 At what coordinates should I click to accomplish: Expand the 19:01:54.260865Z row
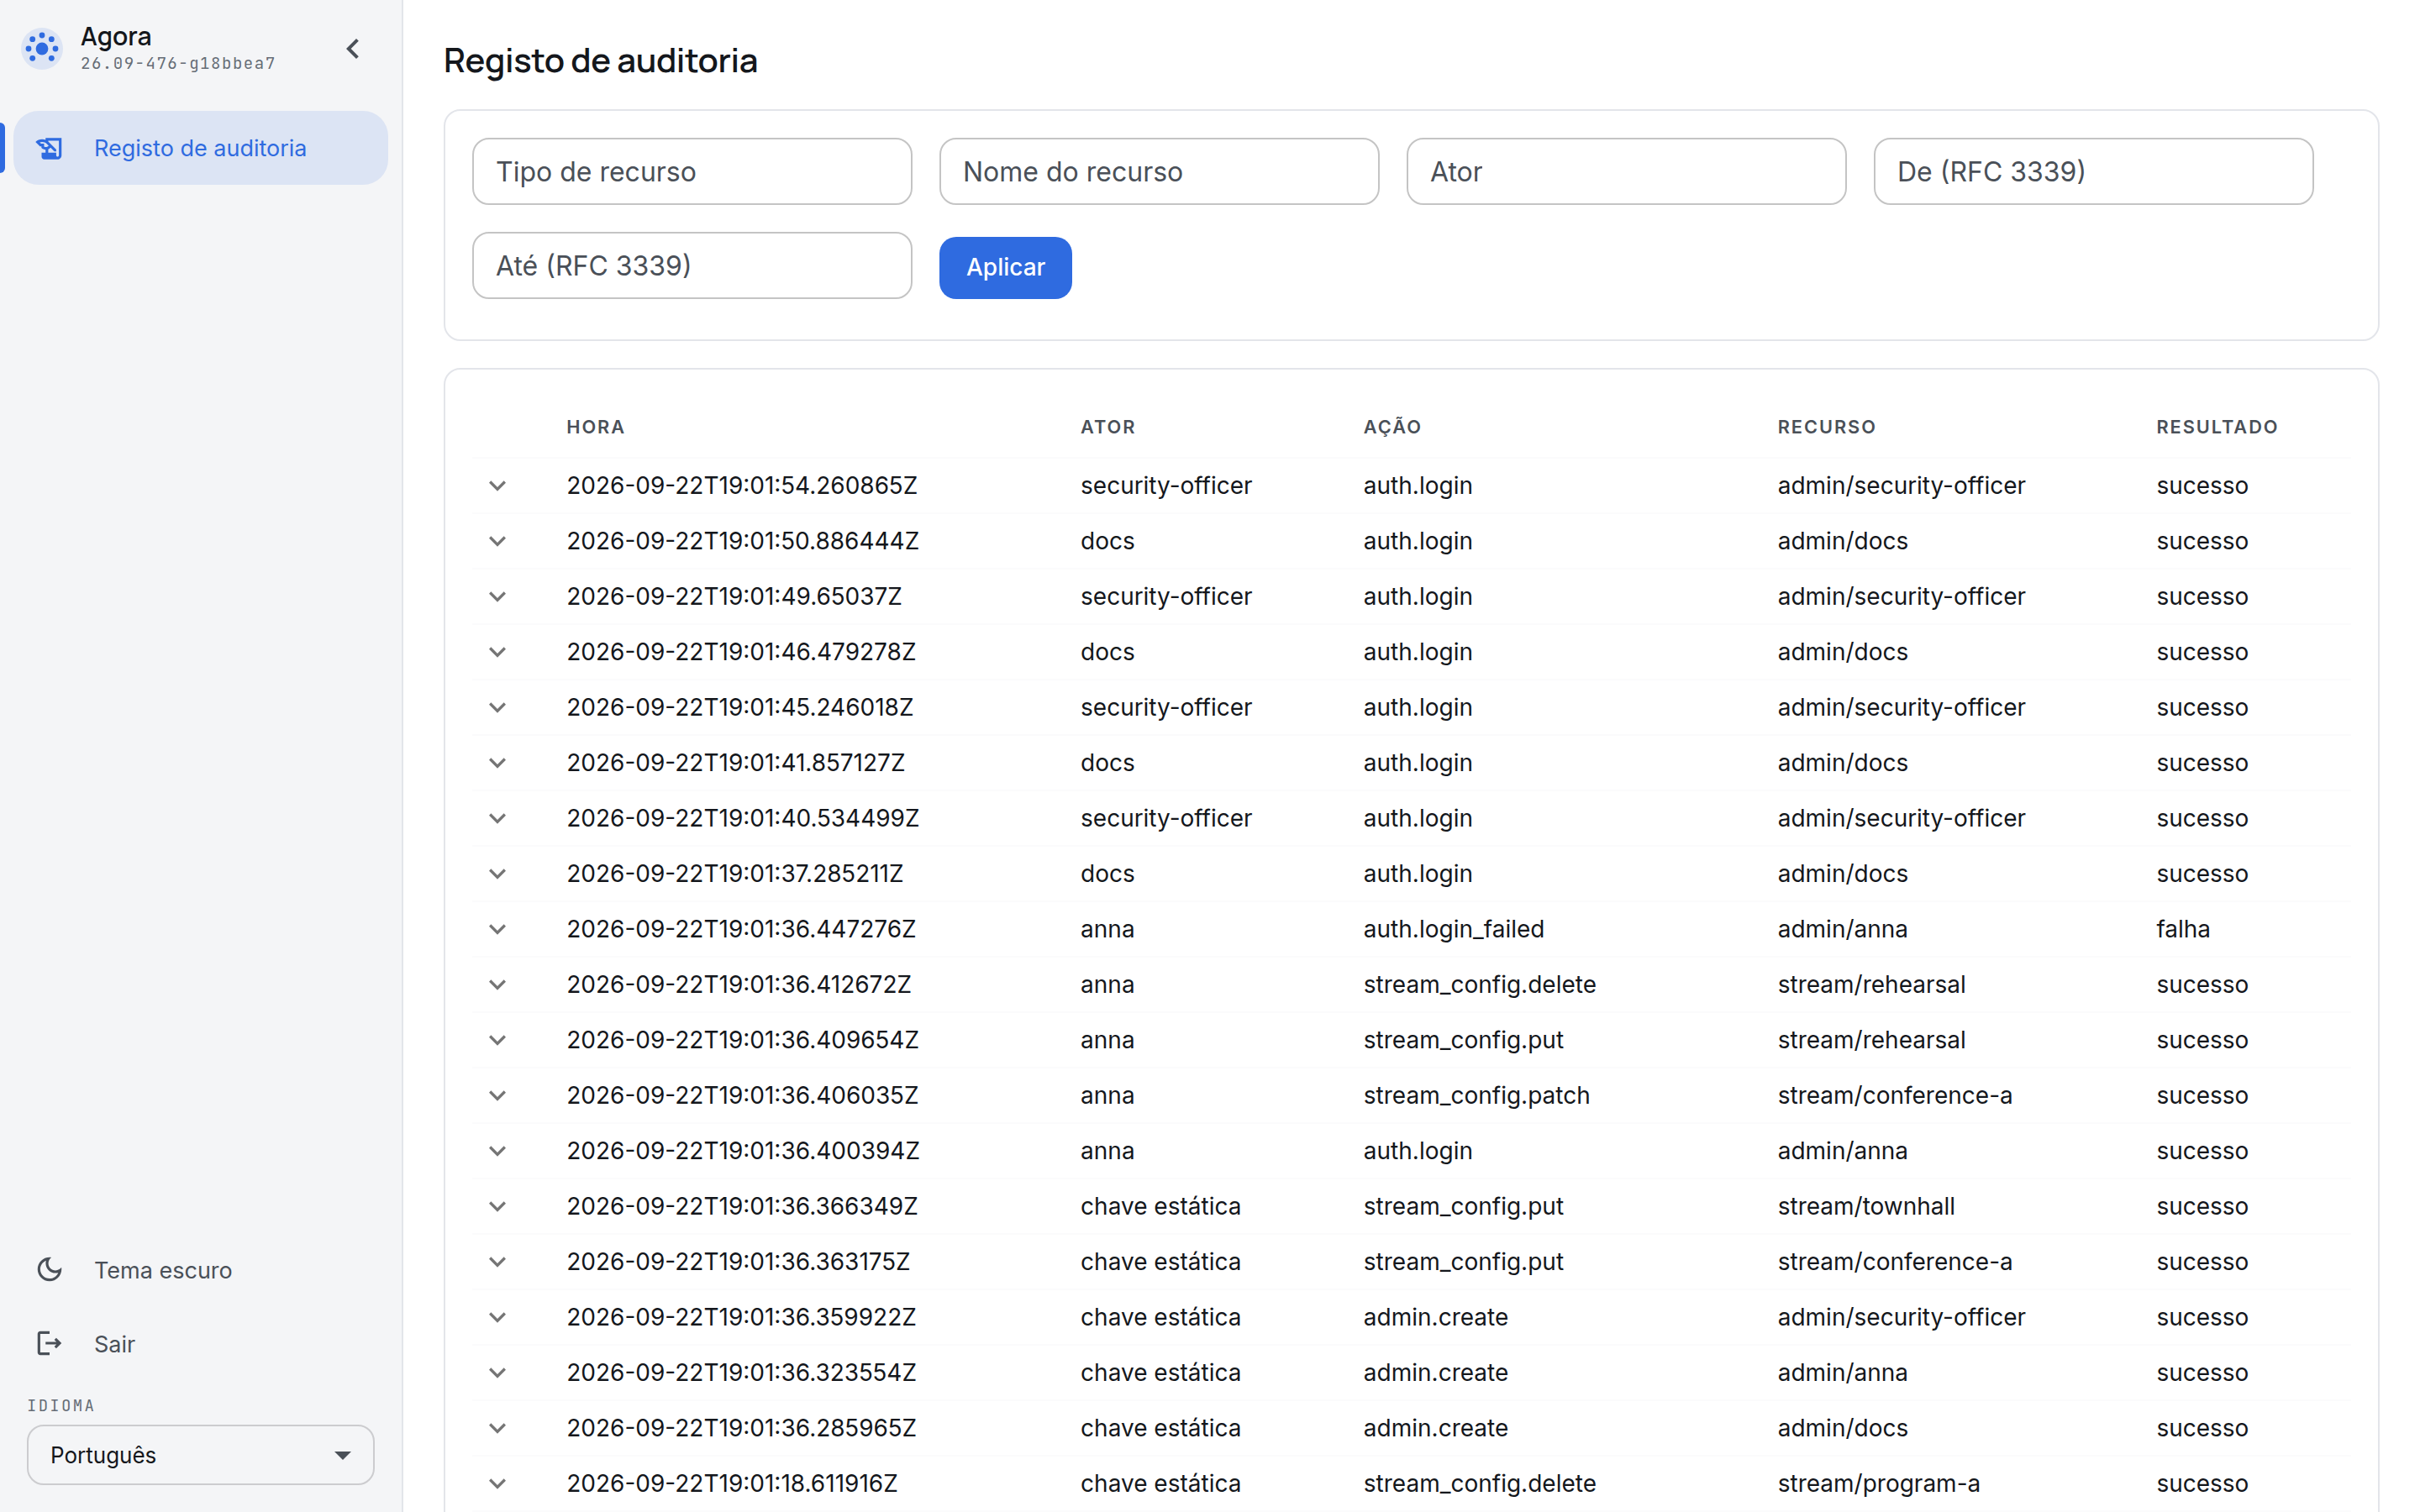[497, 486]
